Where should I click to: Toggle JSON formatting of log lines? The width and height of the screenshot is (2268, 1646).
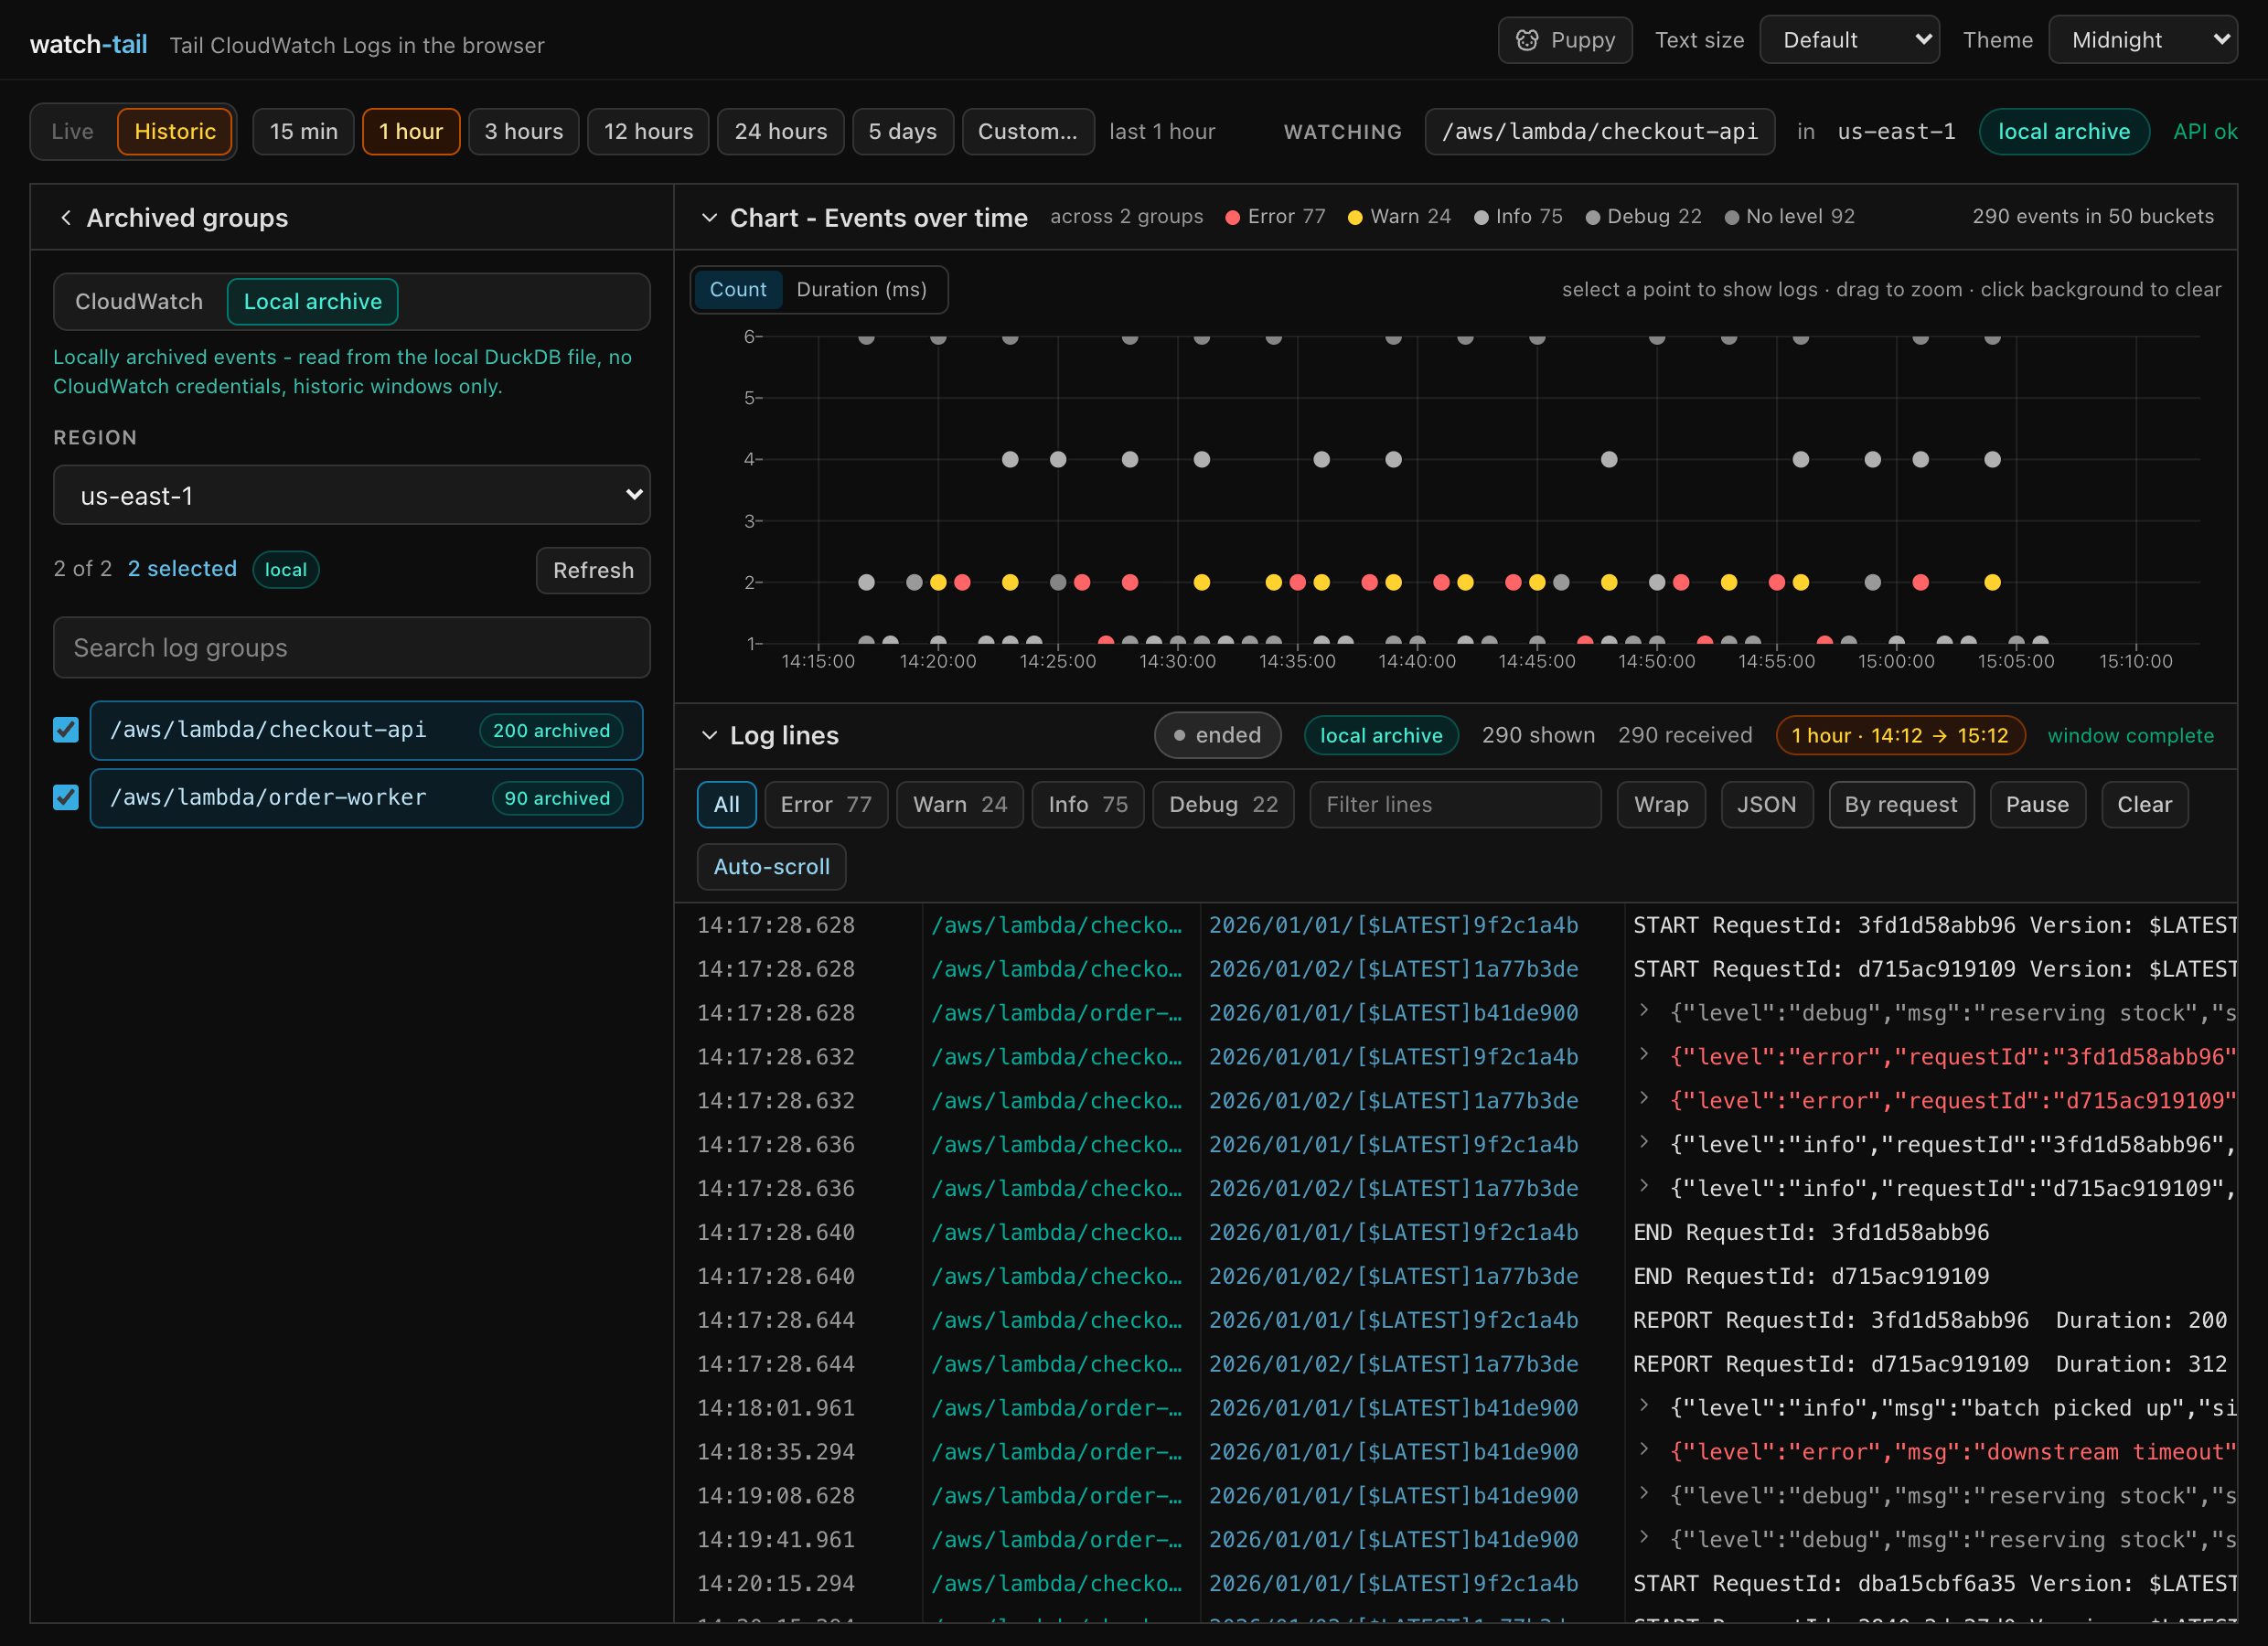coord(1766,805)
